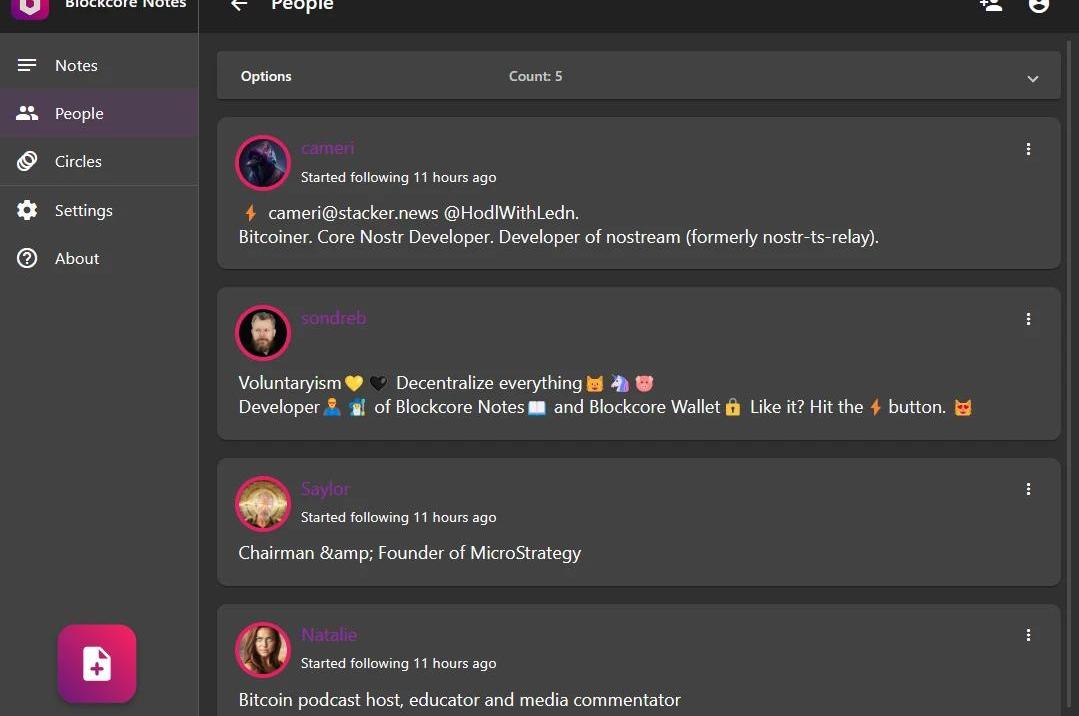1079x716 pixels.
Task: Open the account profile icon
Action: point(1038,6)
